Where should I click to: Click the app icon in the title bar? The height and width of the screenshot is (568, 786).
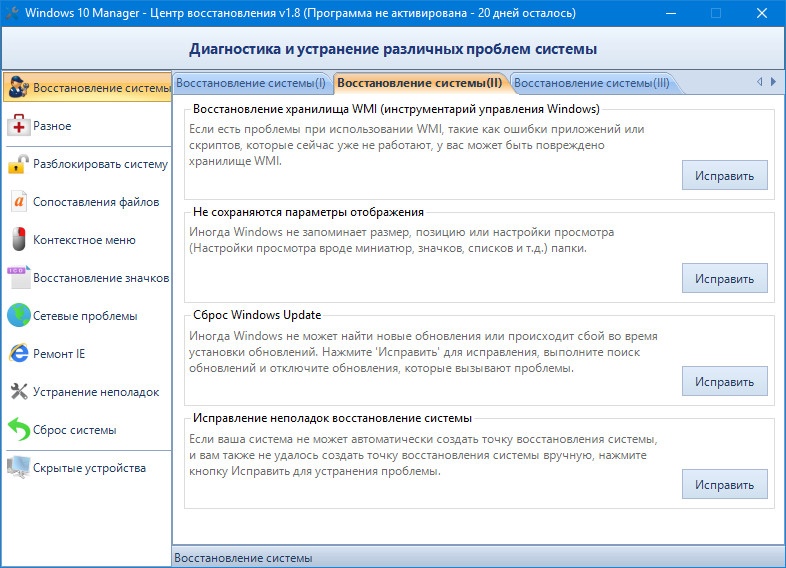click(12, 13)
